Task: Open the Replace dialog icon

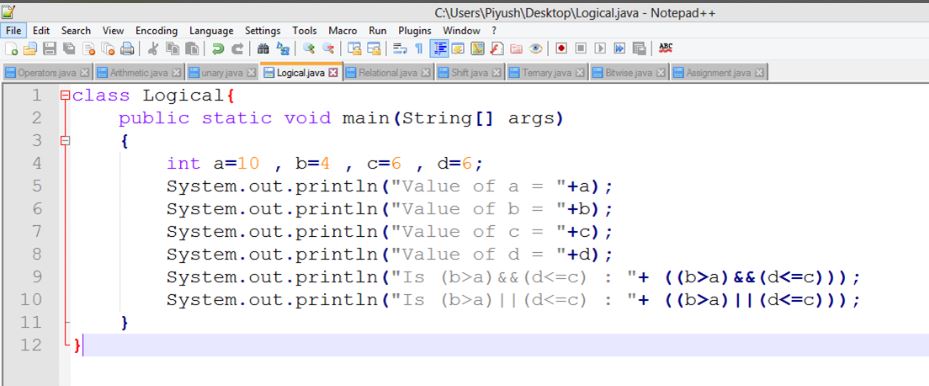Action: pyautogui.click(x=283, y=49)
